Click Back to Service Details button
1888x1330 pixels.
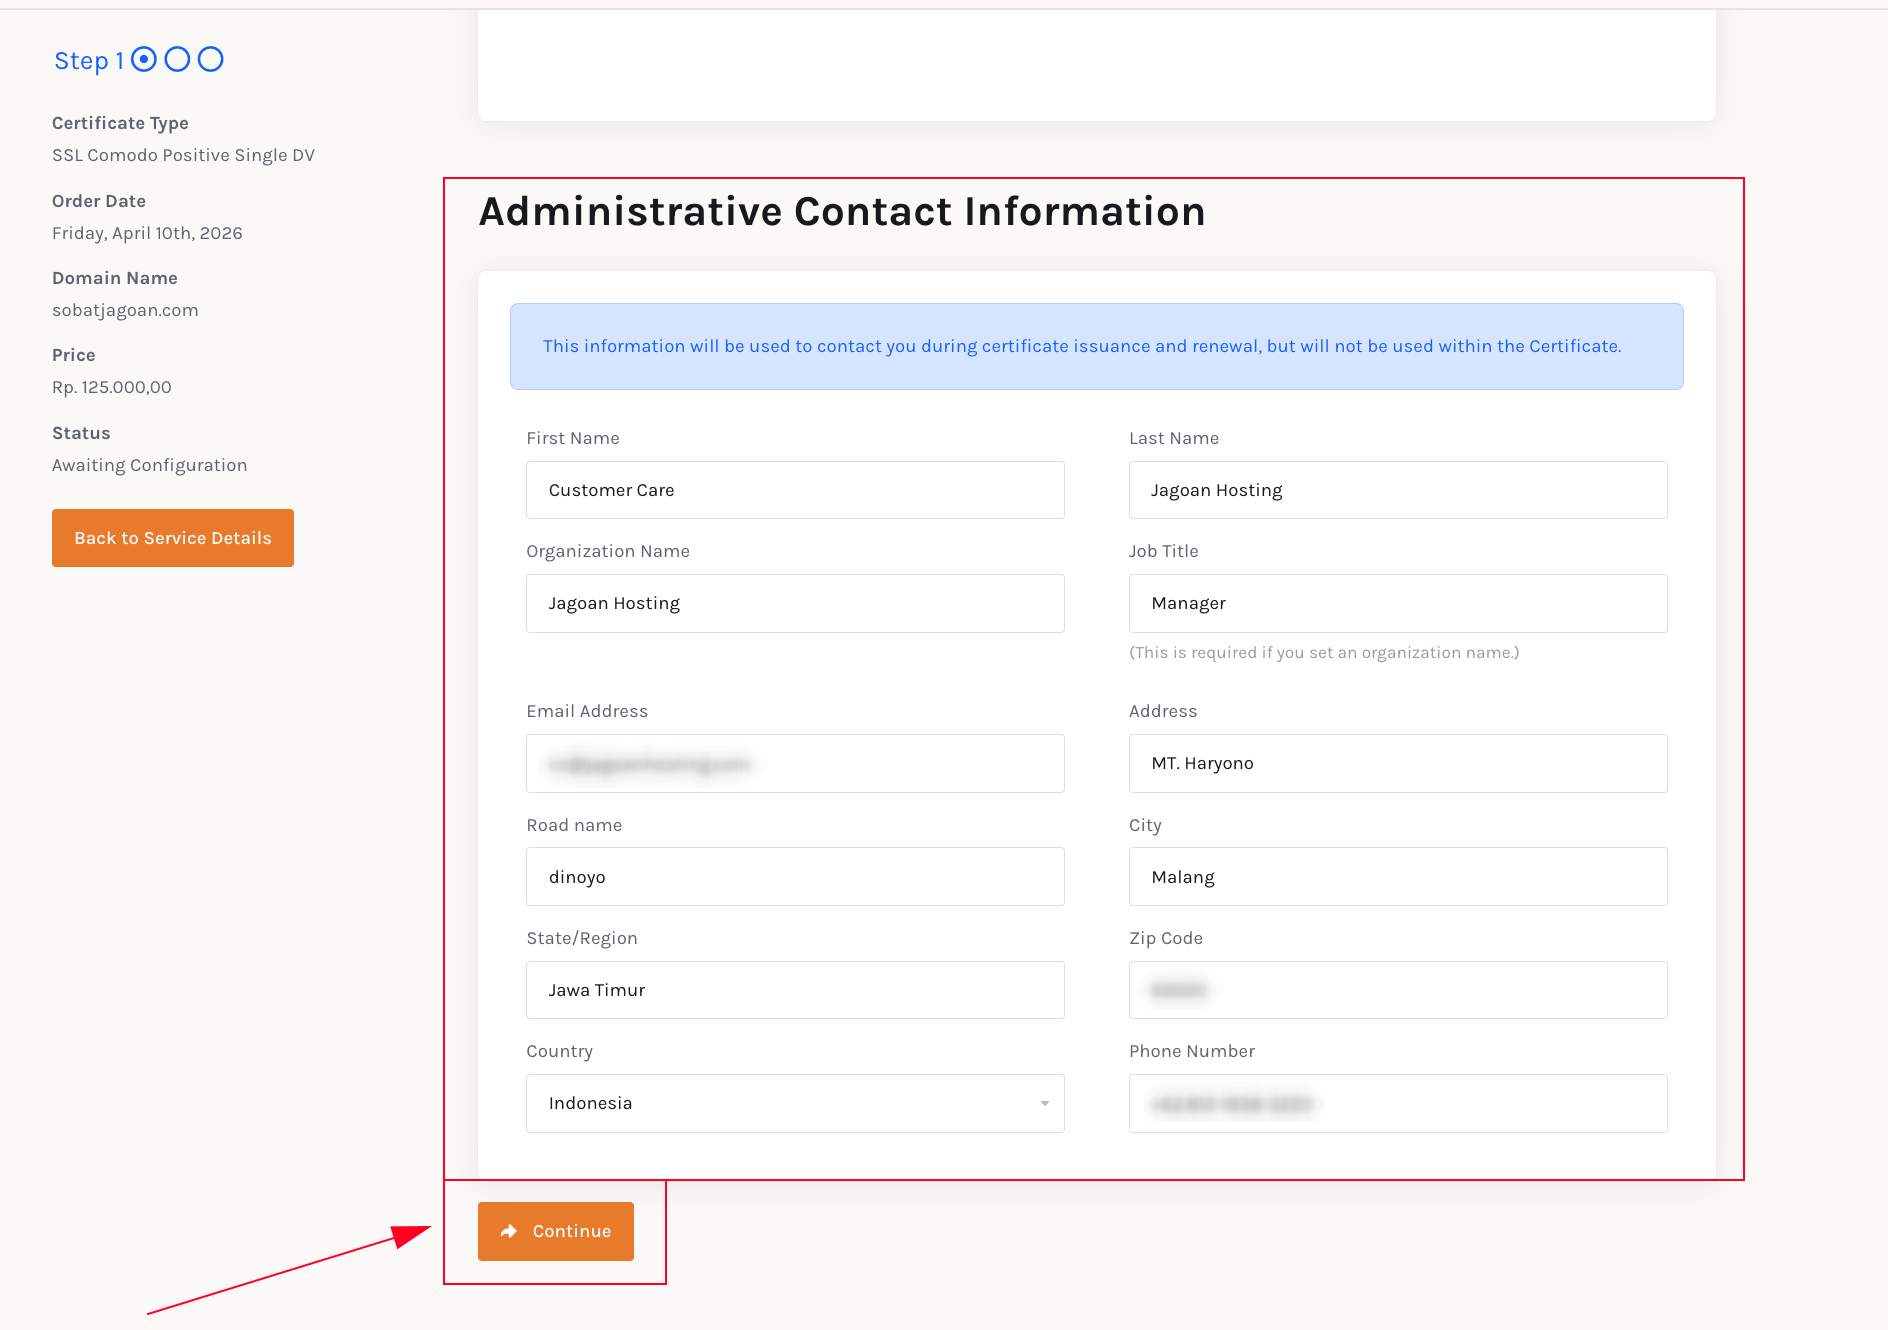pos(173,538)
